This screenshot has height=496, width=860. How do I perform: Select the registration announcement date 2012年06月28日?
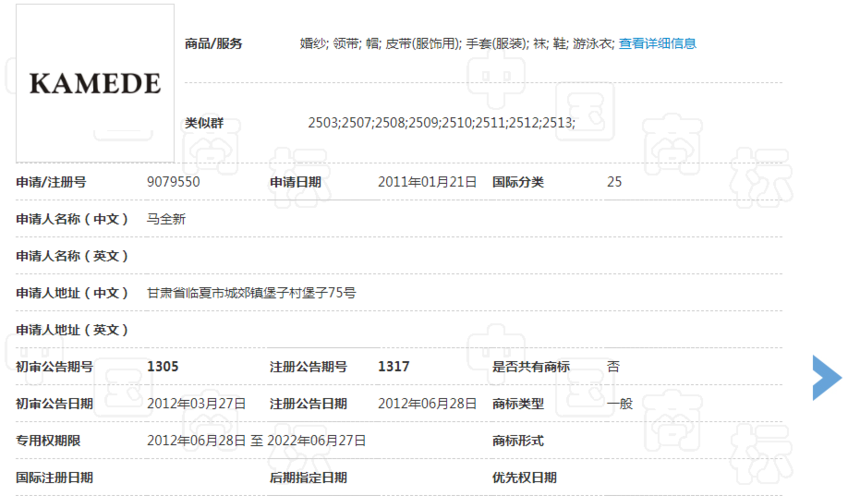pos(427,403)
